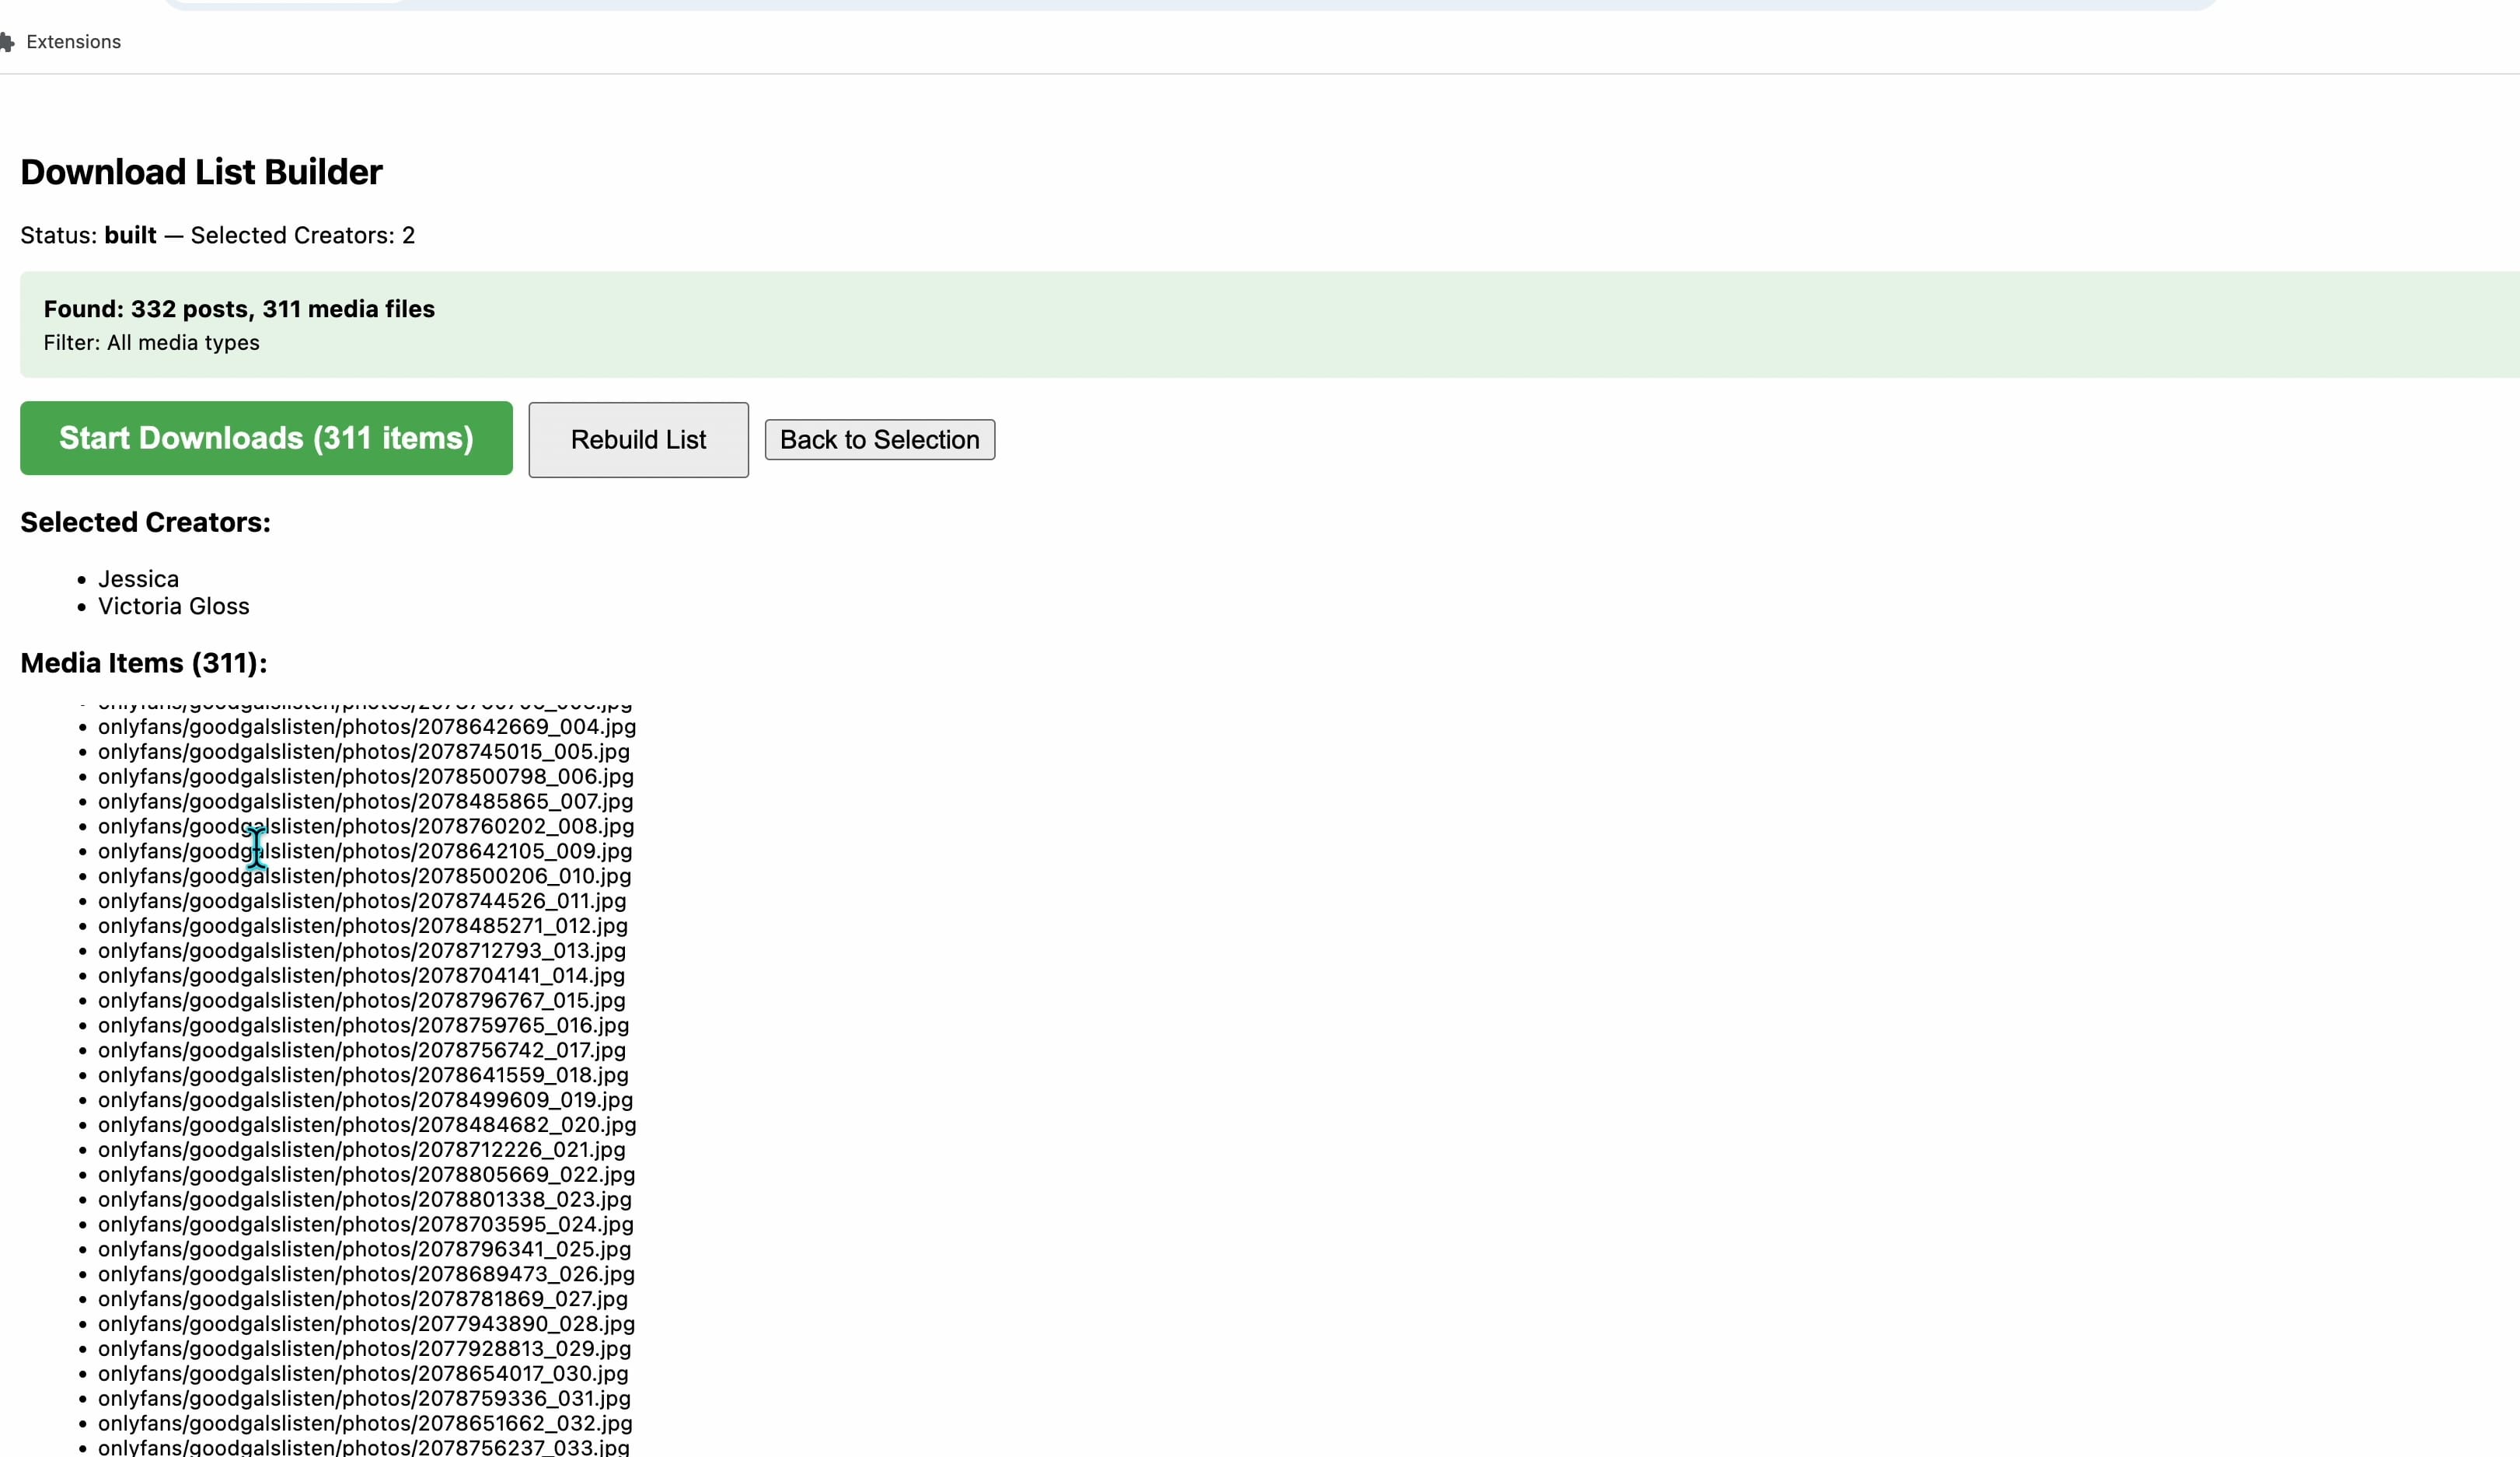Select the file 2078805669_022.jpg

(x=366, y=1174)
